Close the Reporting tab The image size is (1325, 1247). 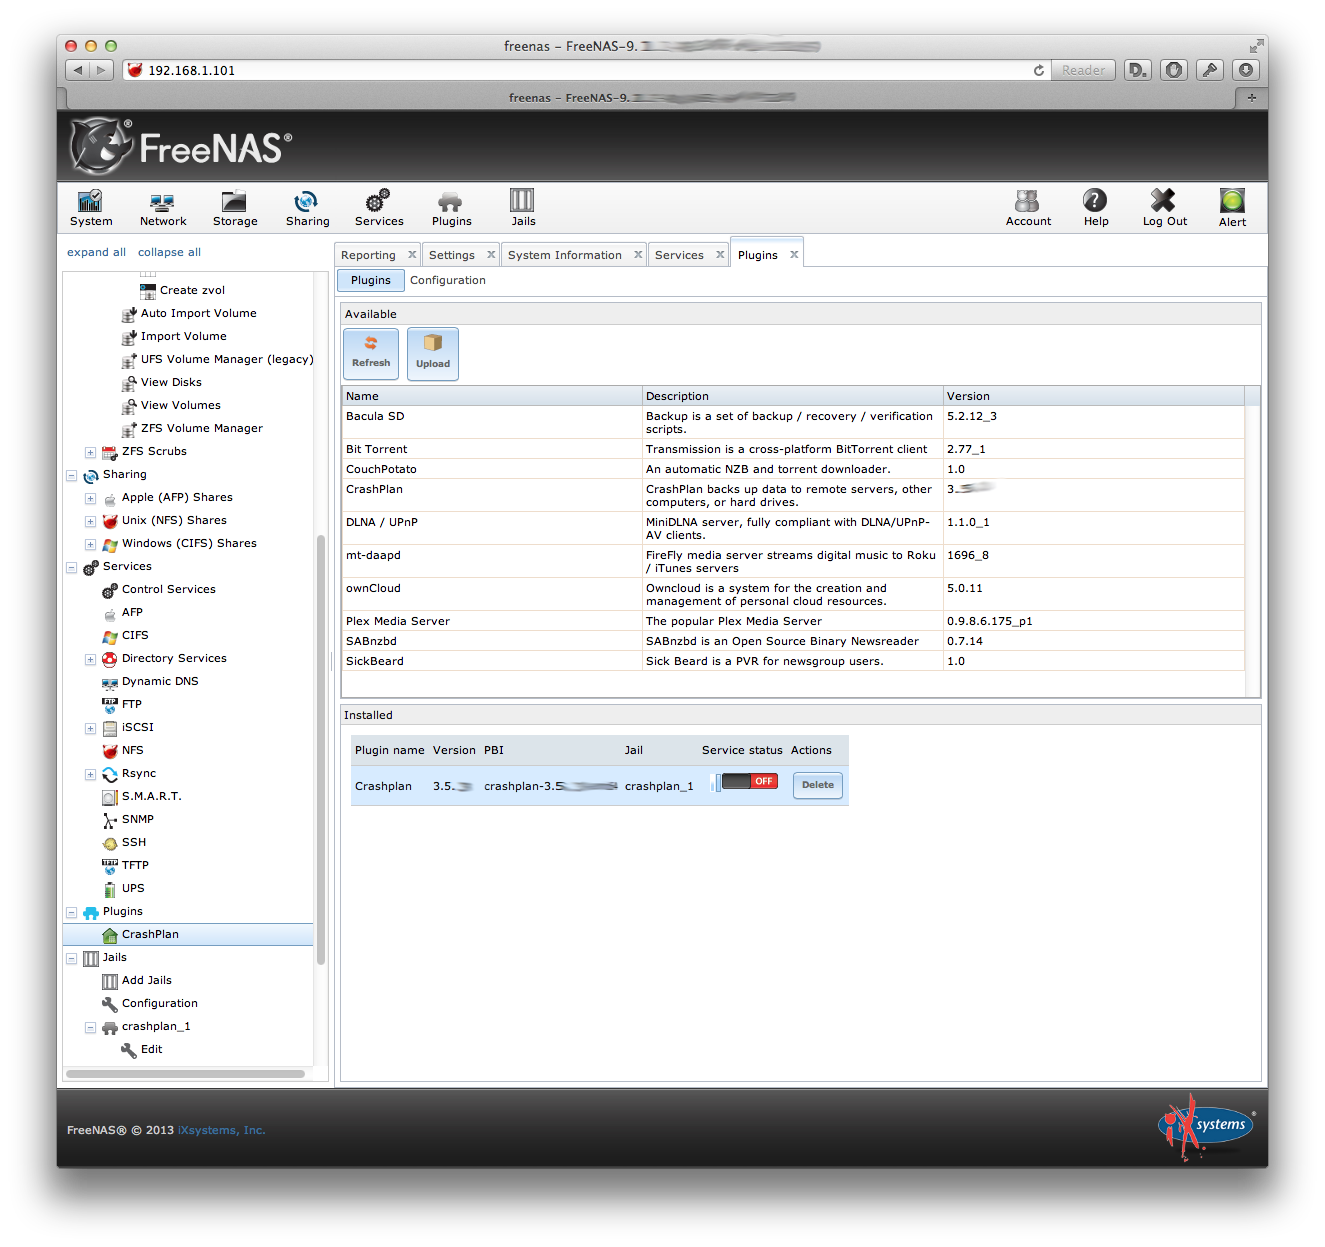click(x=412, y=255)
